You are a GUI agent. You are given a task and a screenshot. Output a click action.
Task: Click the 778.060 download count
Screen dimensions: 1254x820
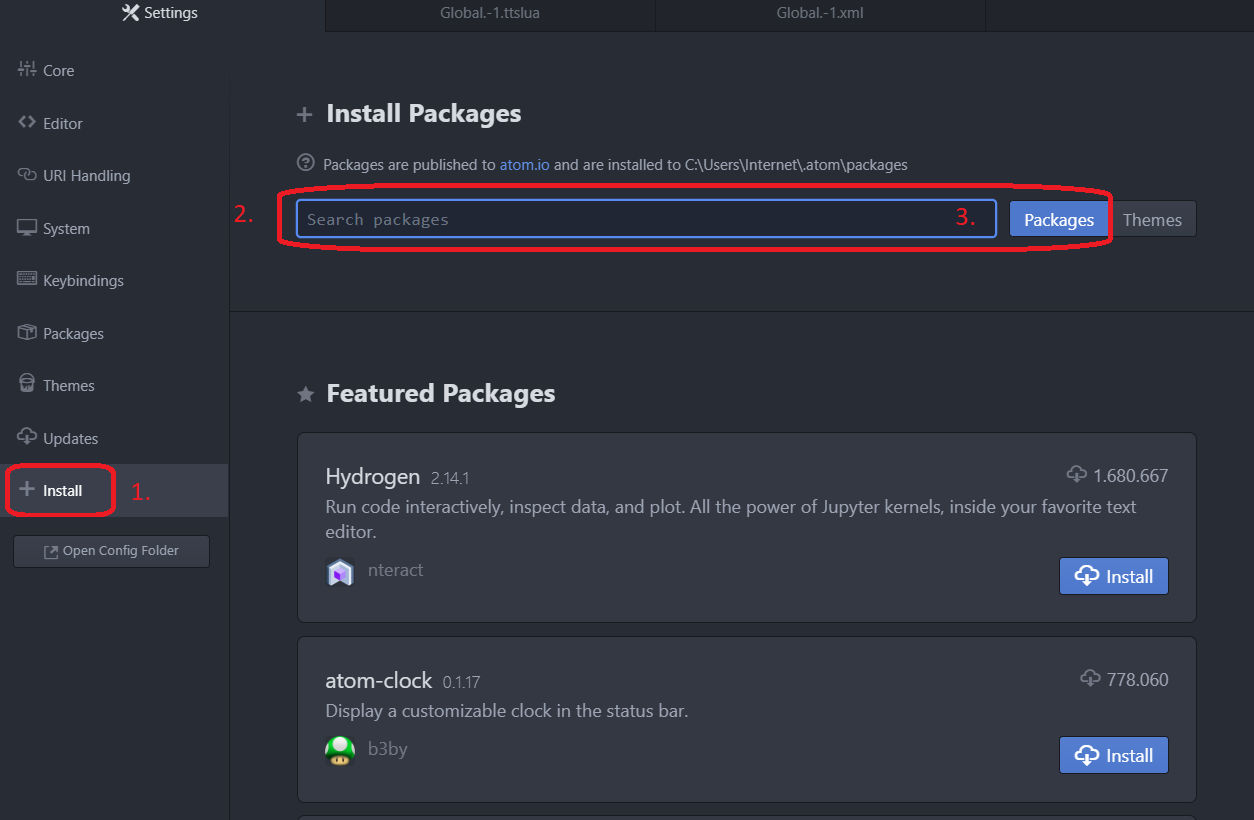[1138, 680]
